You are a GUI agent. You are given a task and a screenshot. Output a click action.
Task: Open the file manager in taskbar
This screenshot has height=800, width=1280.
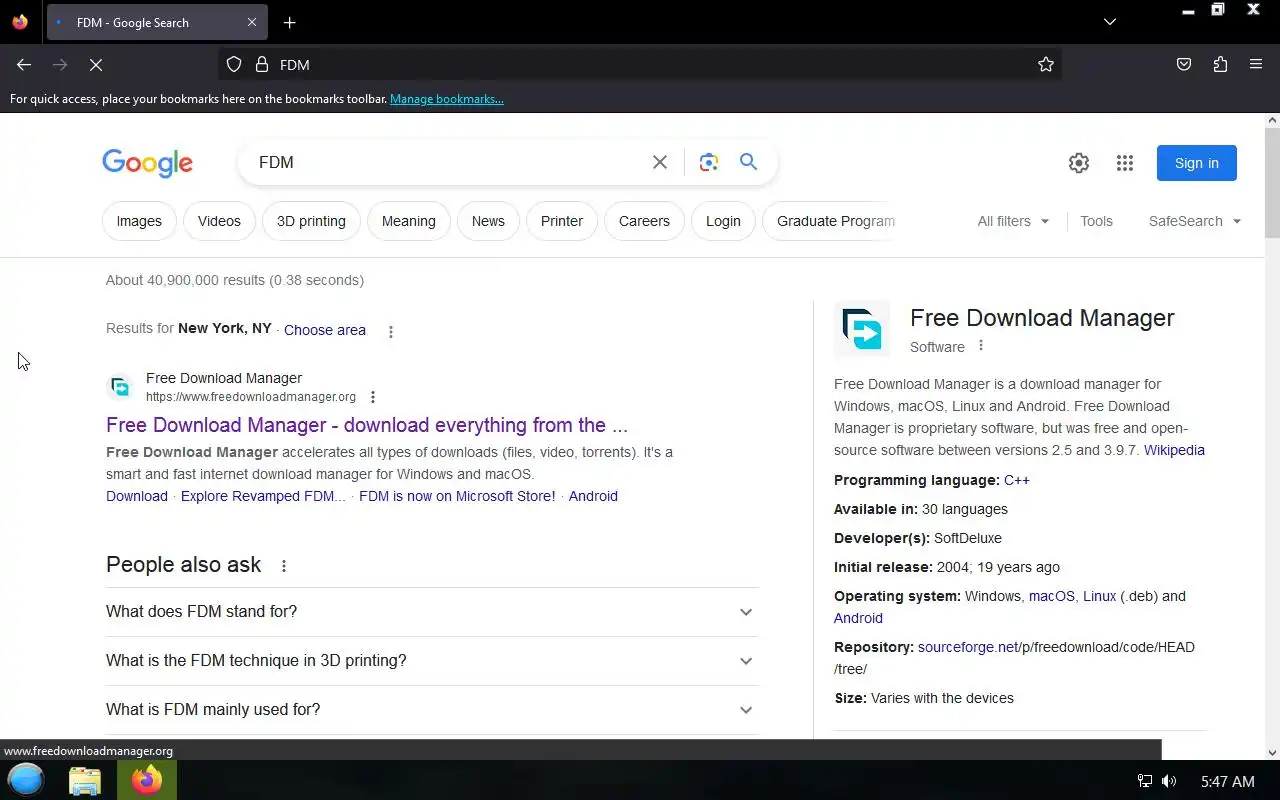[x=85, y=780]
